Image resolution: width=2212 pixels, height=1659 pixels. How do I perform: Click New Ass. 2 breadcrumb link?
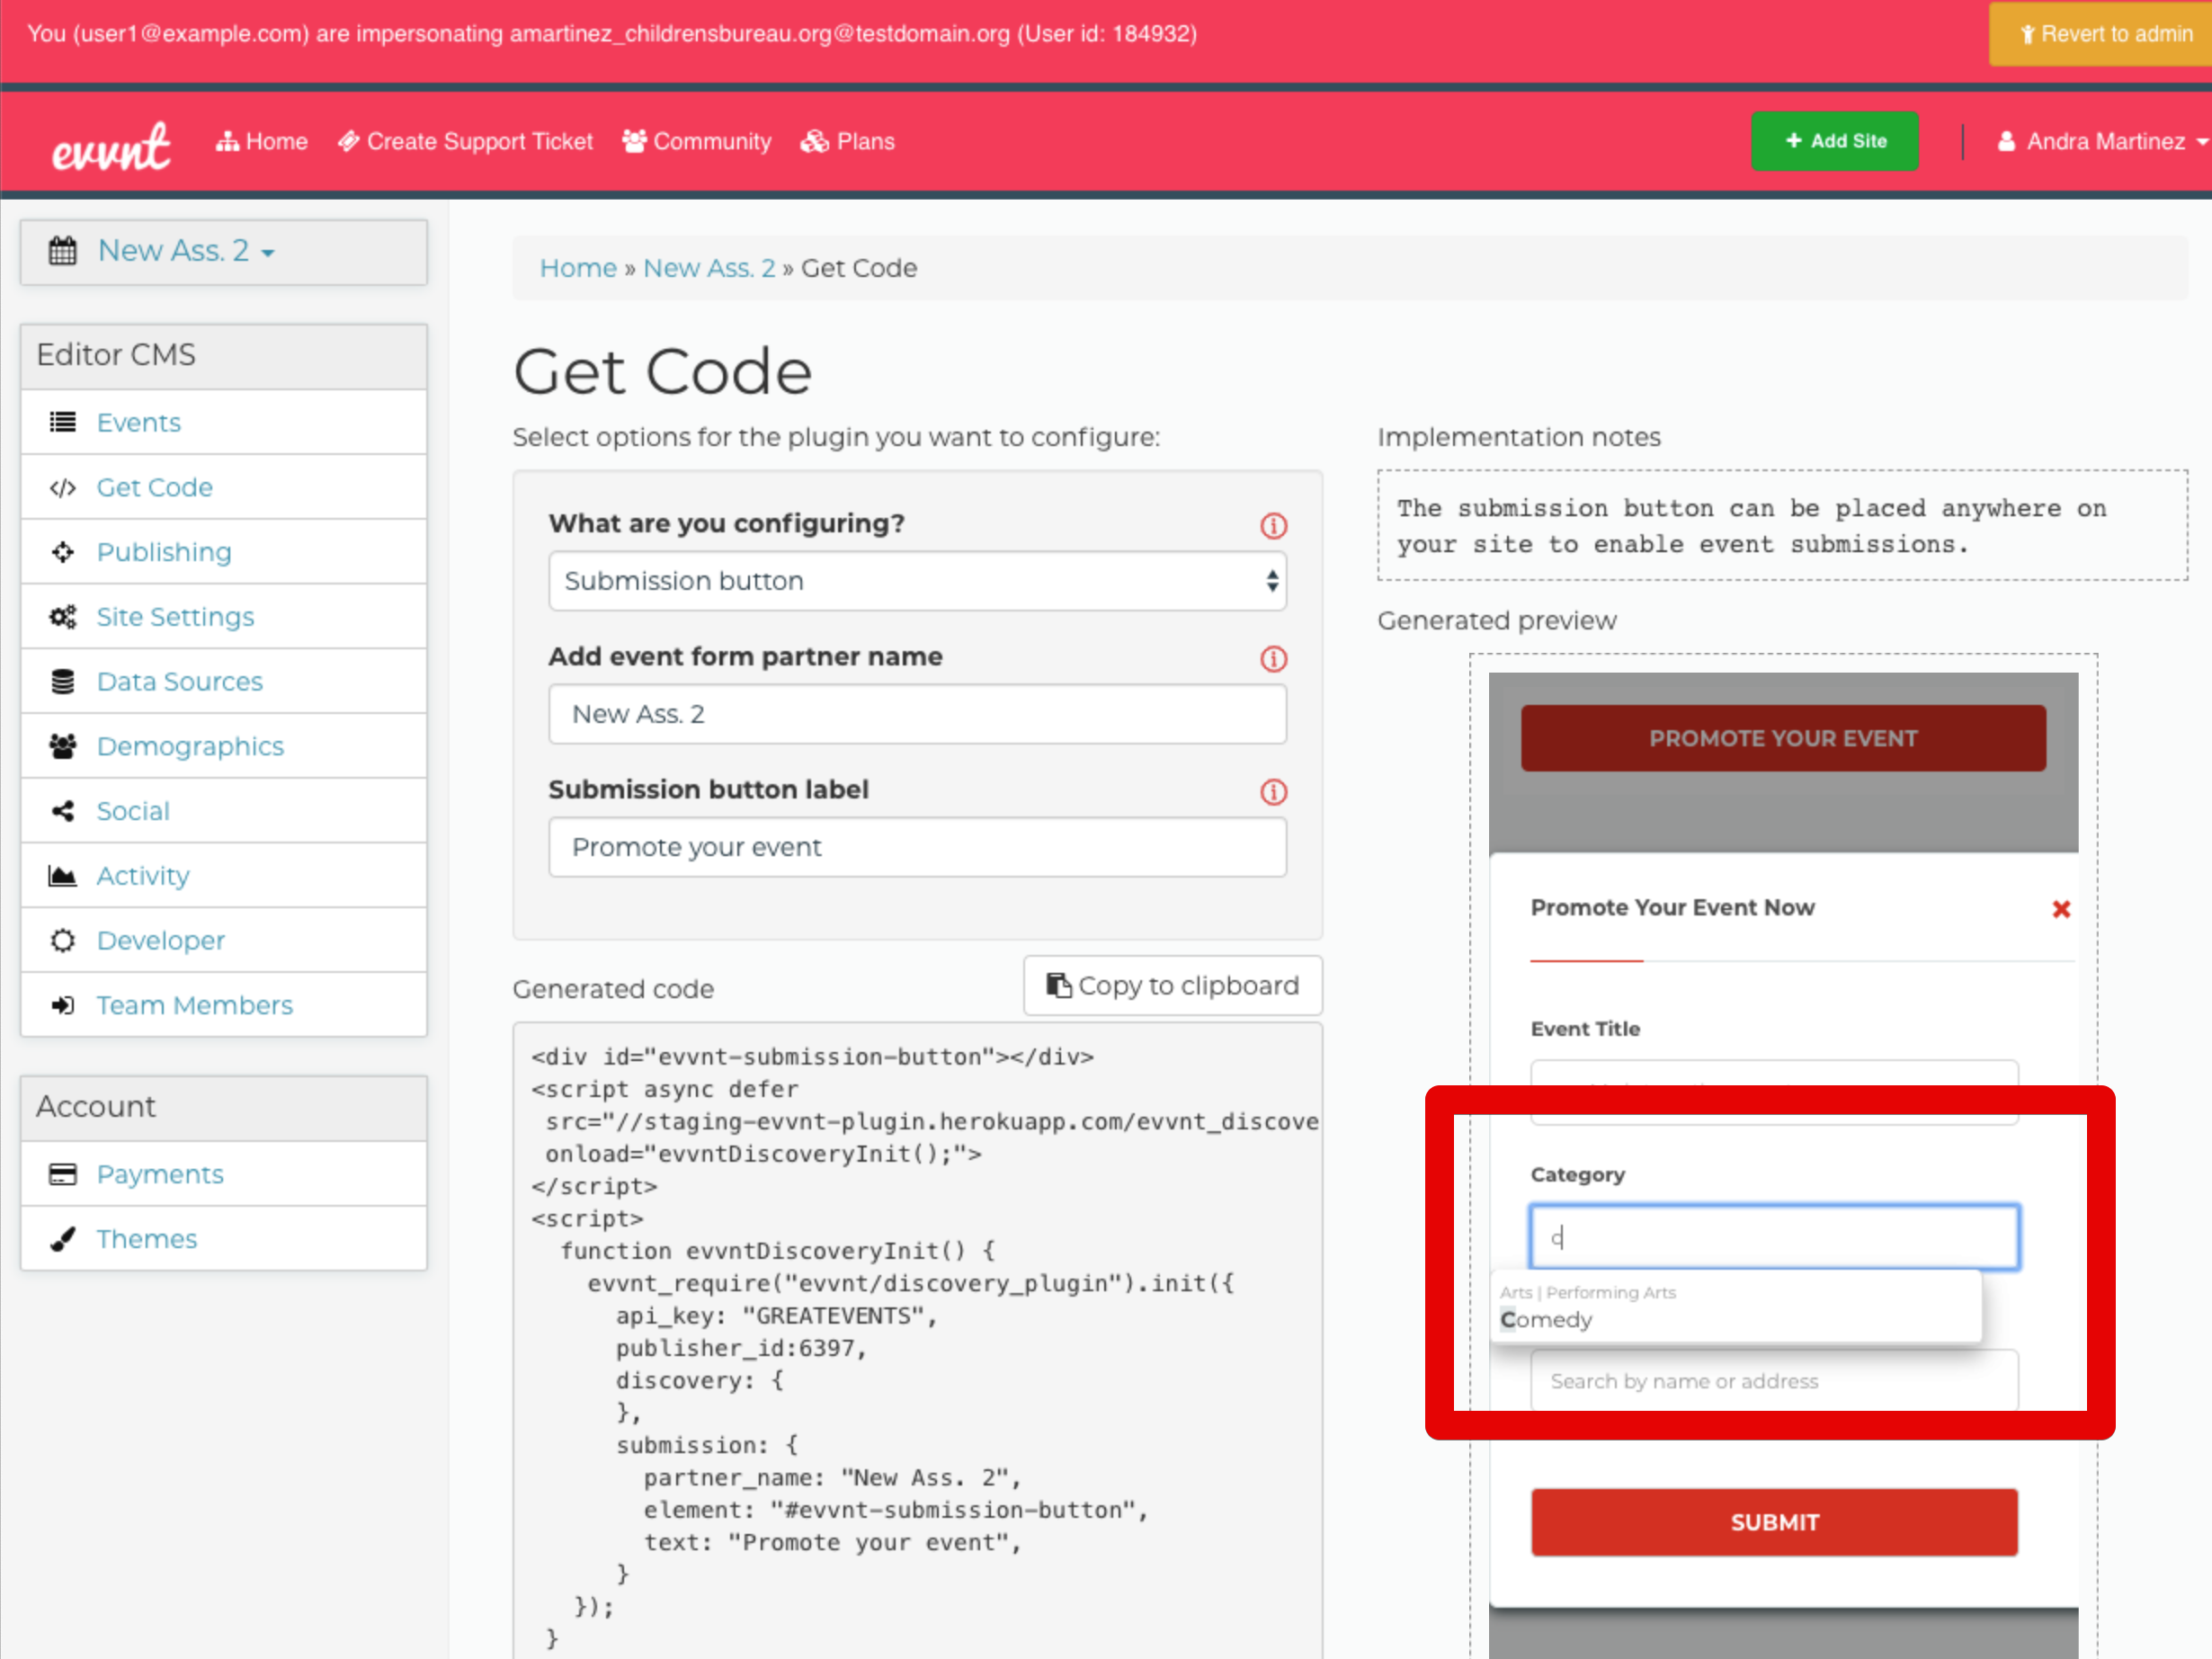pos(709,268)
